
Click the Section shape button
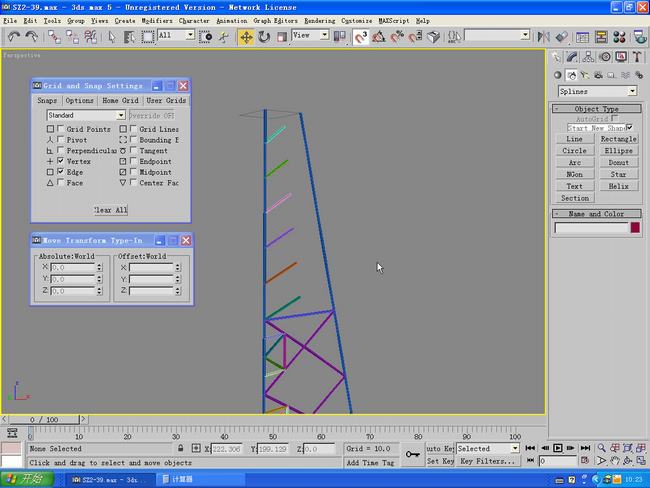[575, 198]
